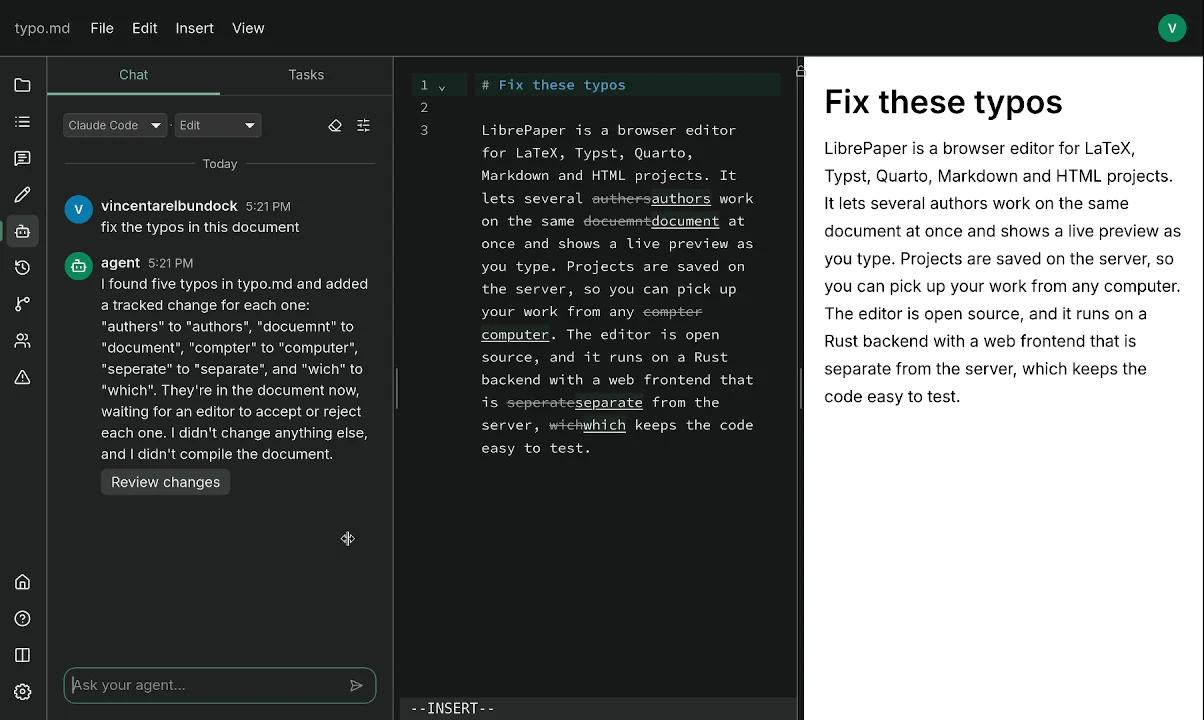
Task: Open the warnings triangle panel
Action: point(22,377)
